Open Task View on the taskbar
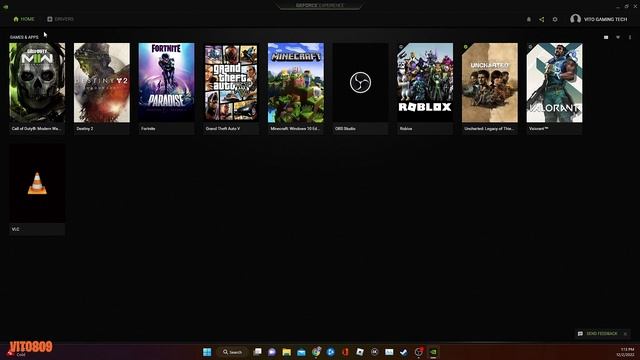This screenshot has width=640, height=360. (x=258, y=352)
